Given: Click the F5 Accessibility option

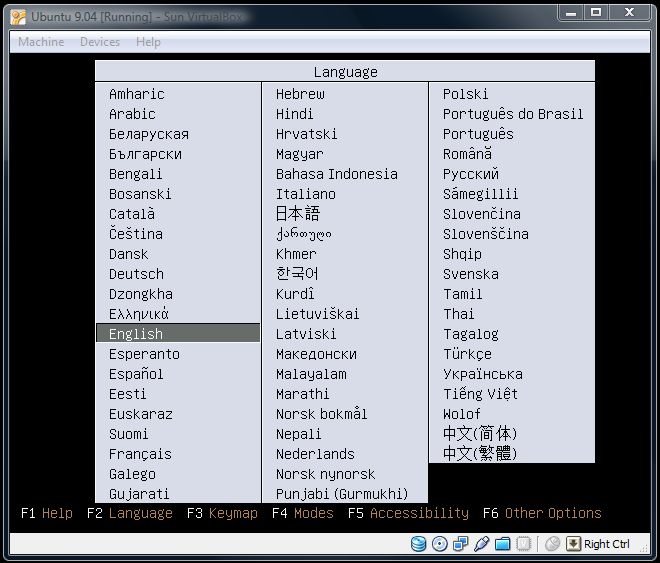Looking at the screenshot, I should [x=408, y=513].
